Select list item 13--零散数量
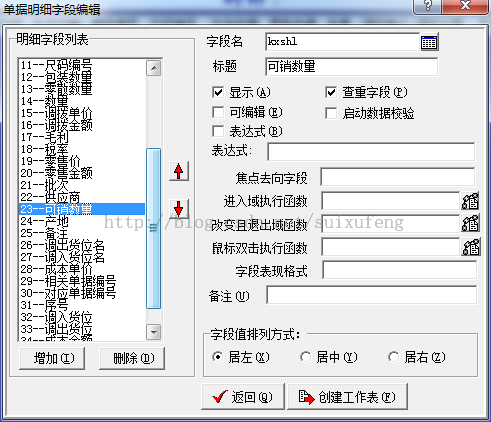This screenshot has width=491, height=422. (82, 89)
